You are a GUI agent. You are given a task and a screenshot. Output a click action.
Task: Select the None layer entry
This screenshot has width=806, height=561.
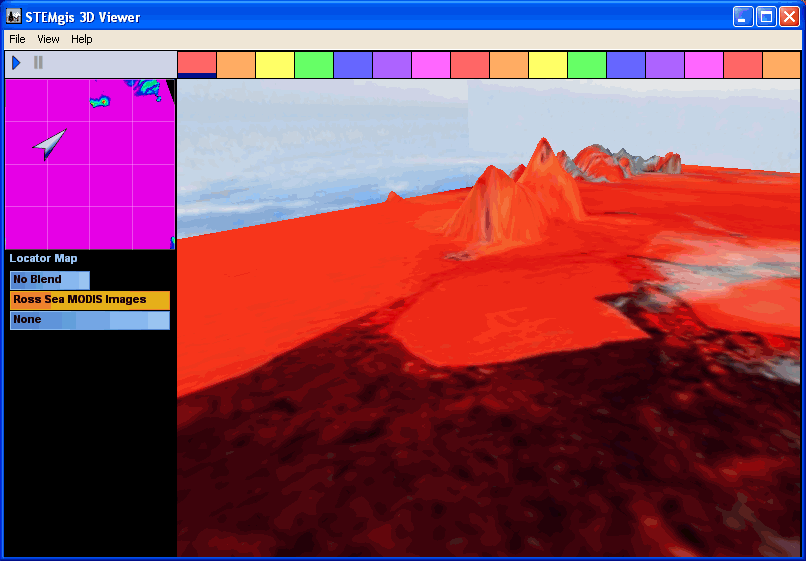[89, 320]
